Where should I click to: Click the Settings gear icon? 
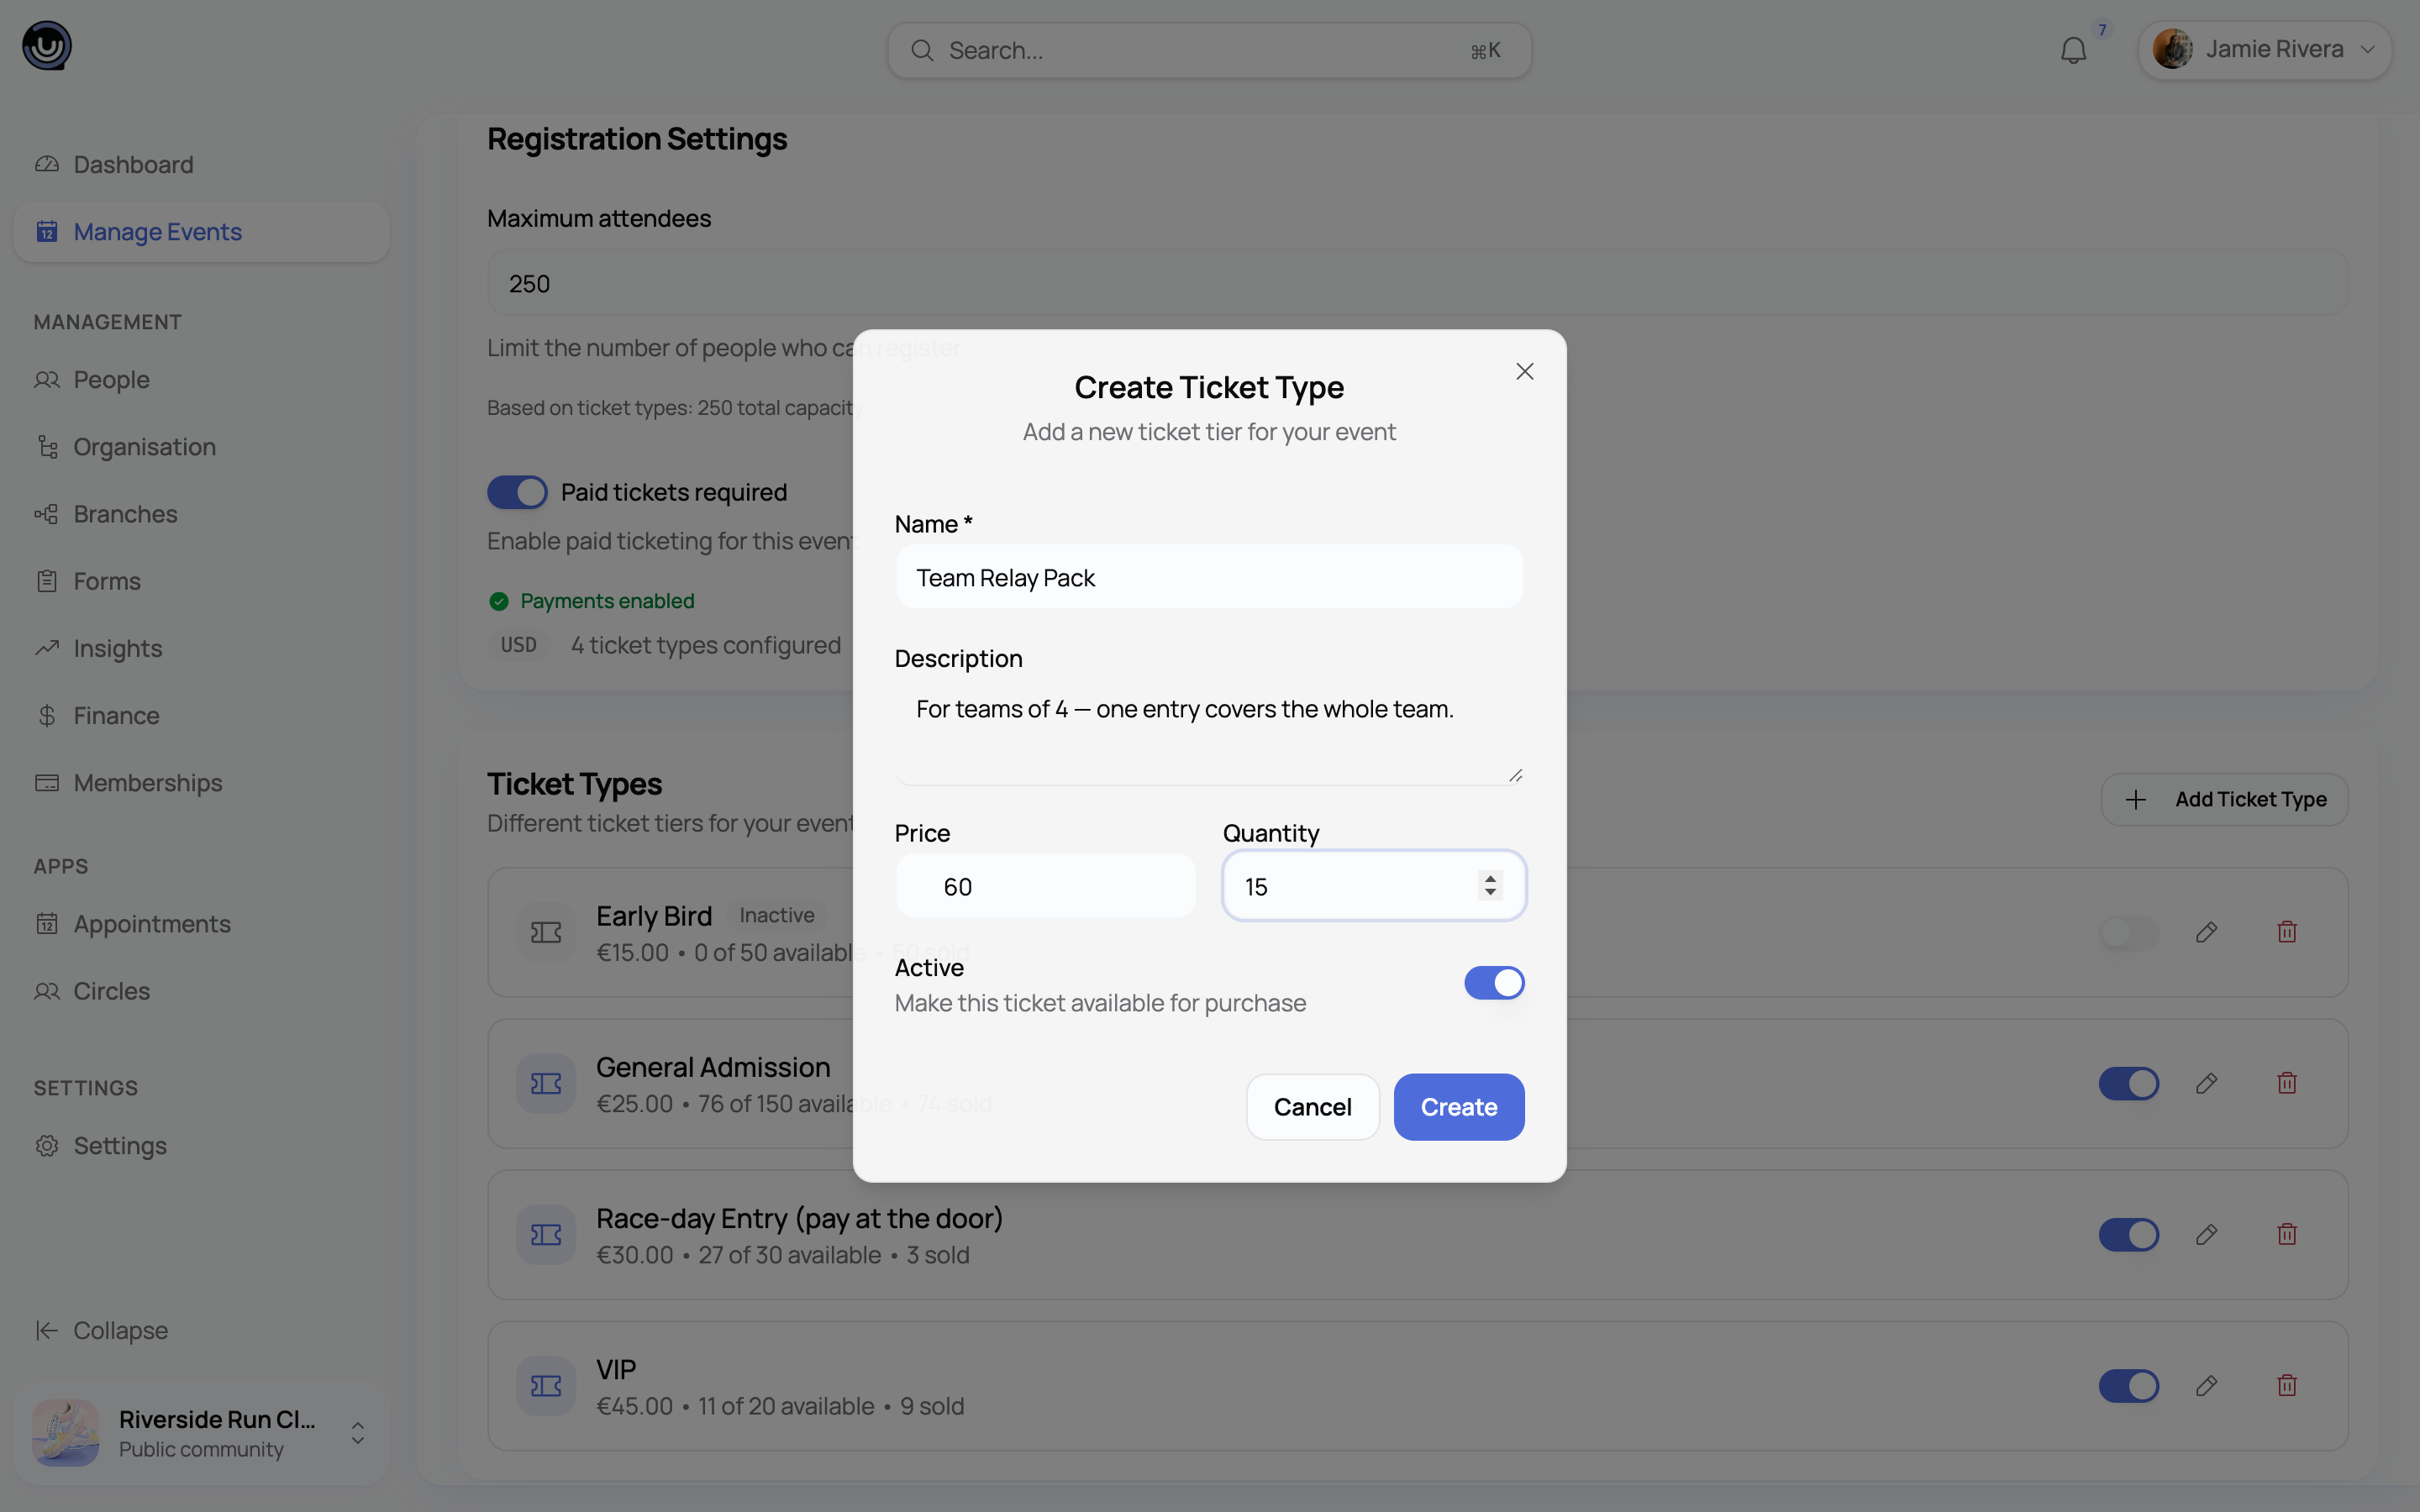point(47,1146)
